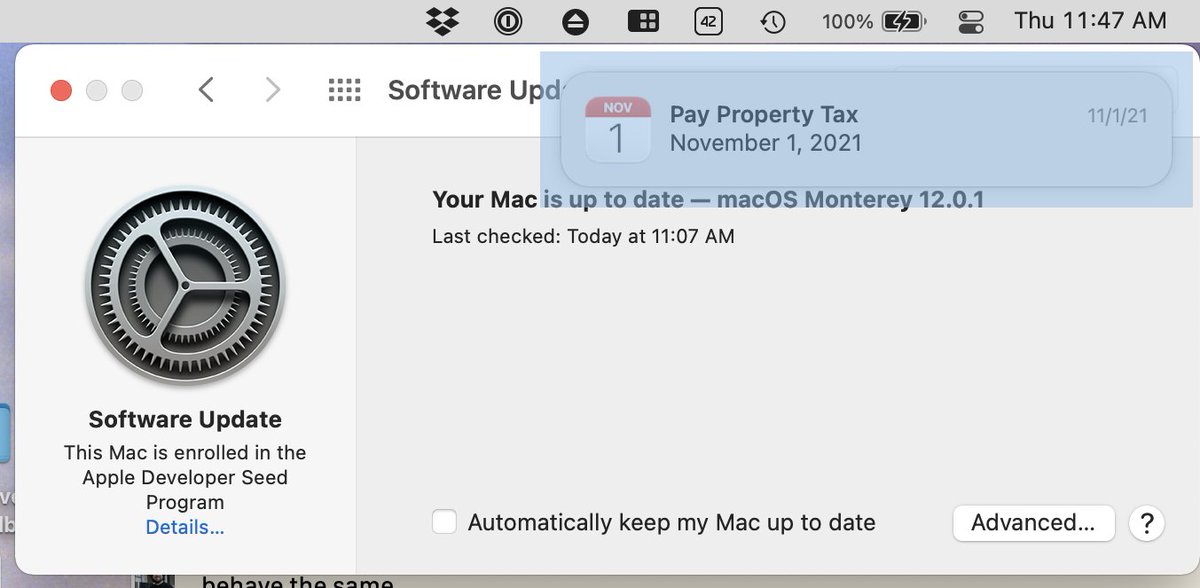This screenshot has width=1200, height=588.
Task: Click the calendar icon in the notification
Action: click(617, 129)
